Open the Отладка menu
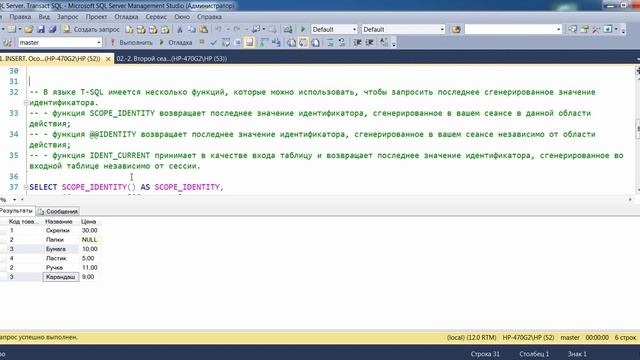Image resolution: width=640 pixels, height=360 pixels. 126,17
